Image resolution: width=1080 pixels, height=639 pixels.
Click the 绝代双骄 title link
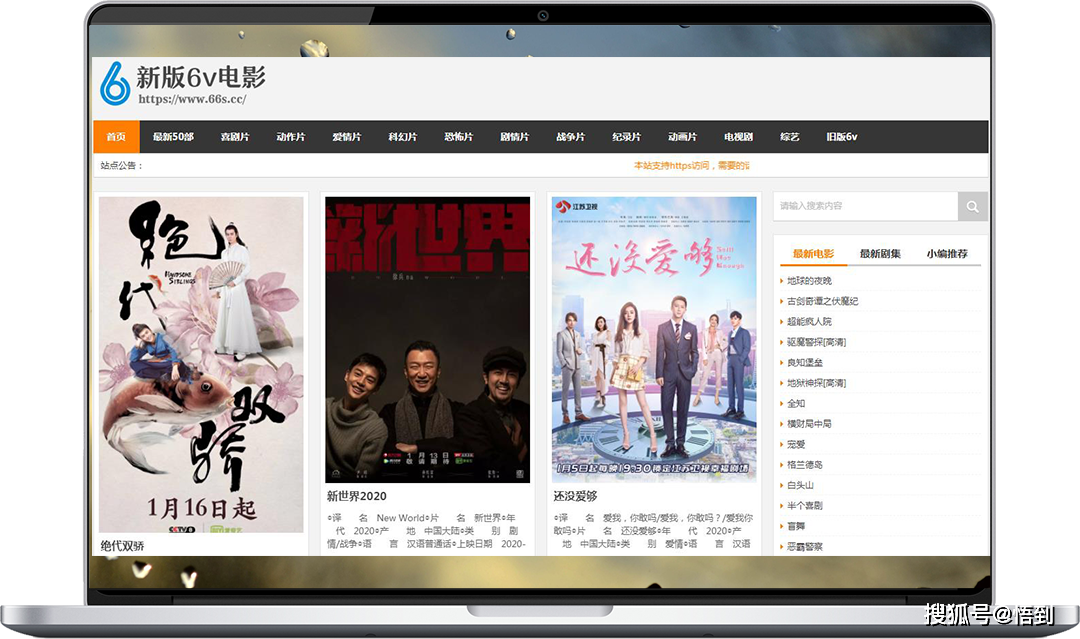[x=123, y=545]
